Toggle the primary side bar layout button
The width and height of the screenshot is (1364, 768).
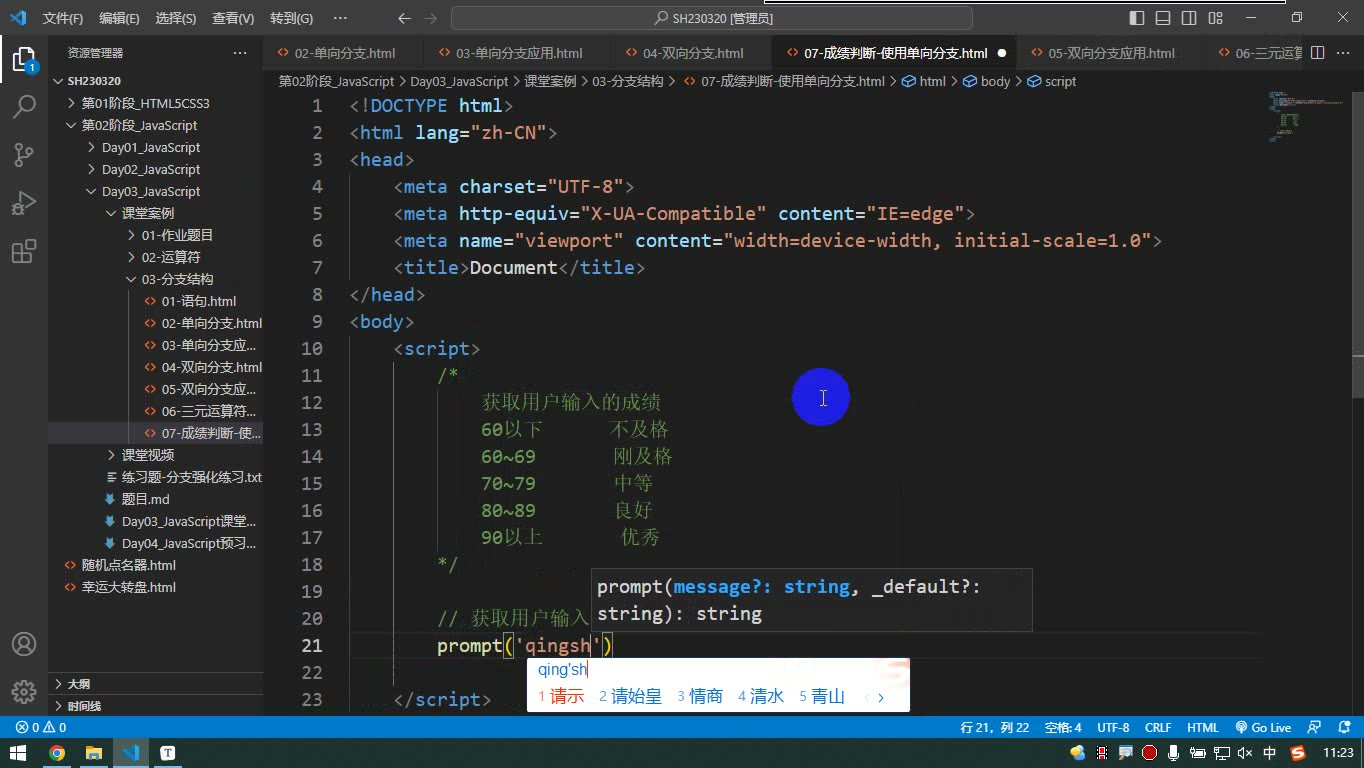click(x=1137, y=18)
